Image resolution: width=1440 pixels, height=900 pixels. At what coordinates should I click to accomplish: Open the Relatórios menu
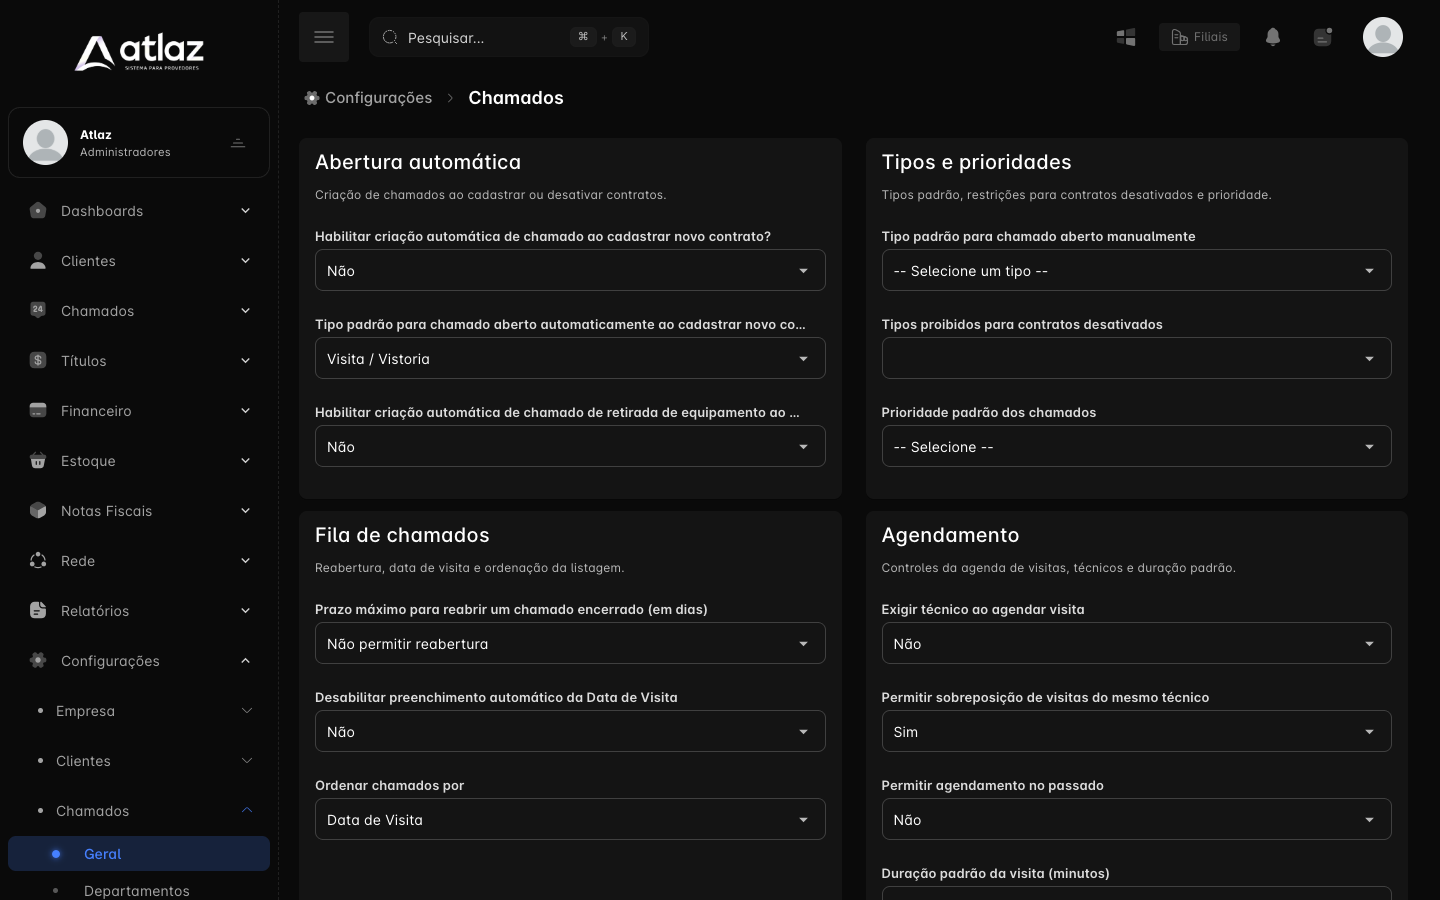(x=139, y=610)
